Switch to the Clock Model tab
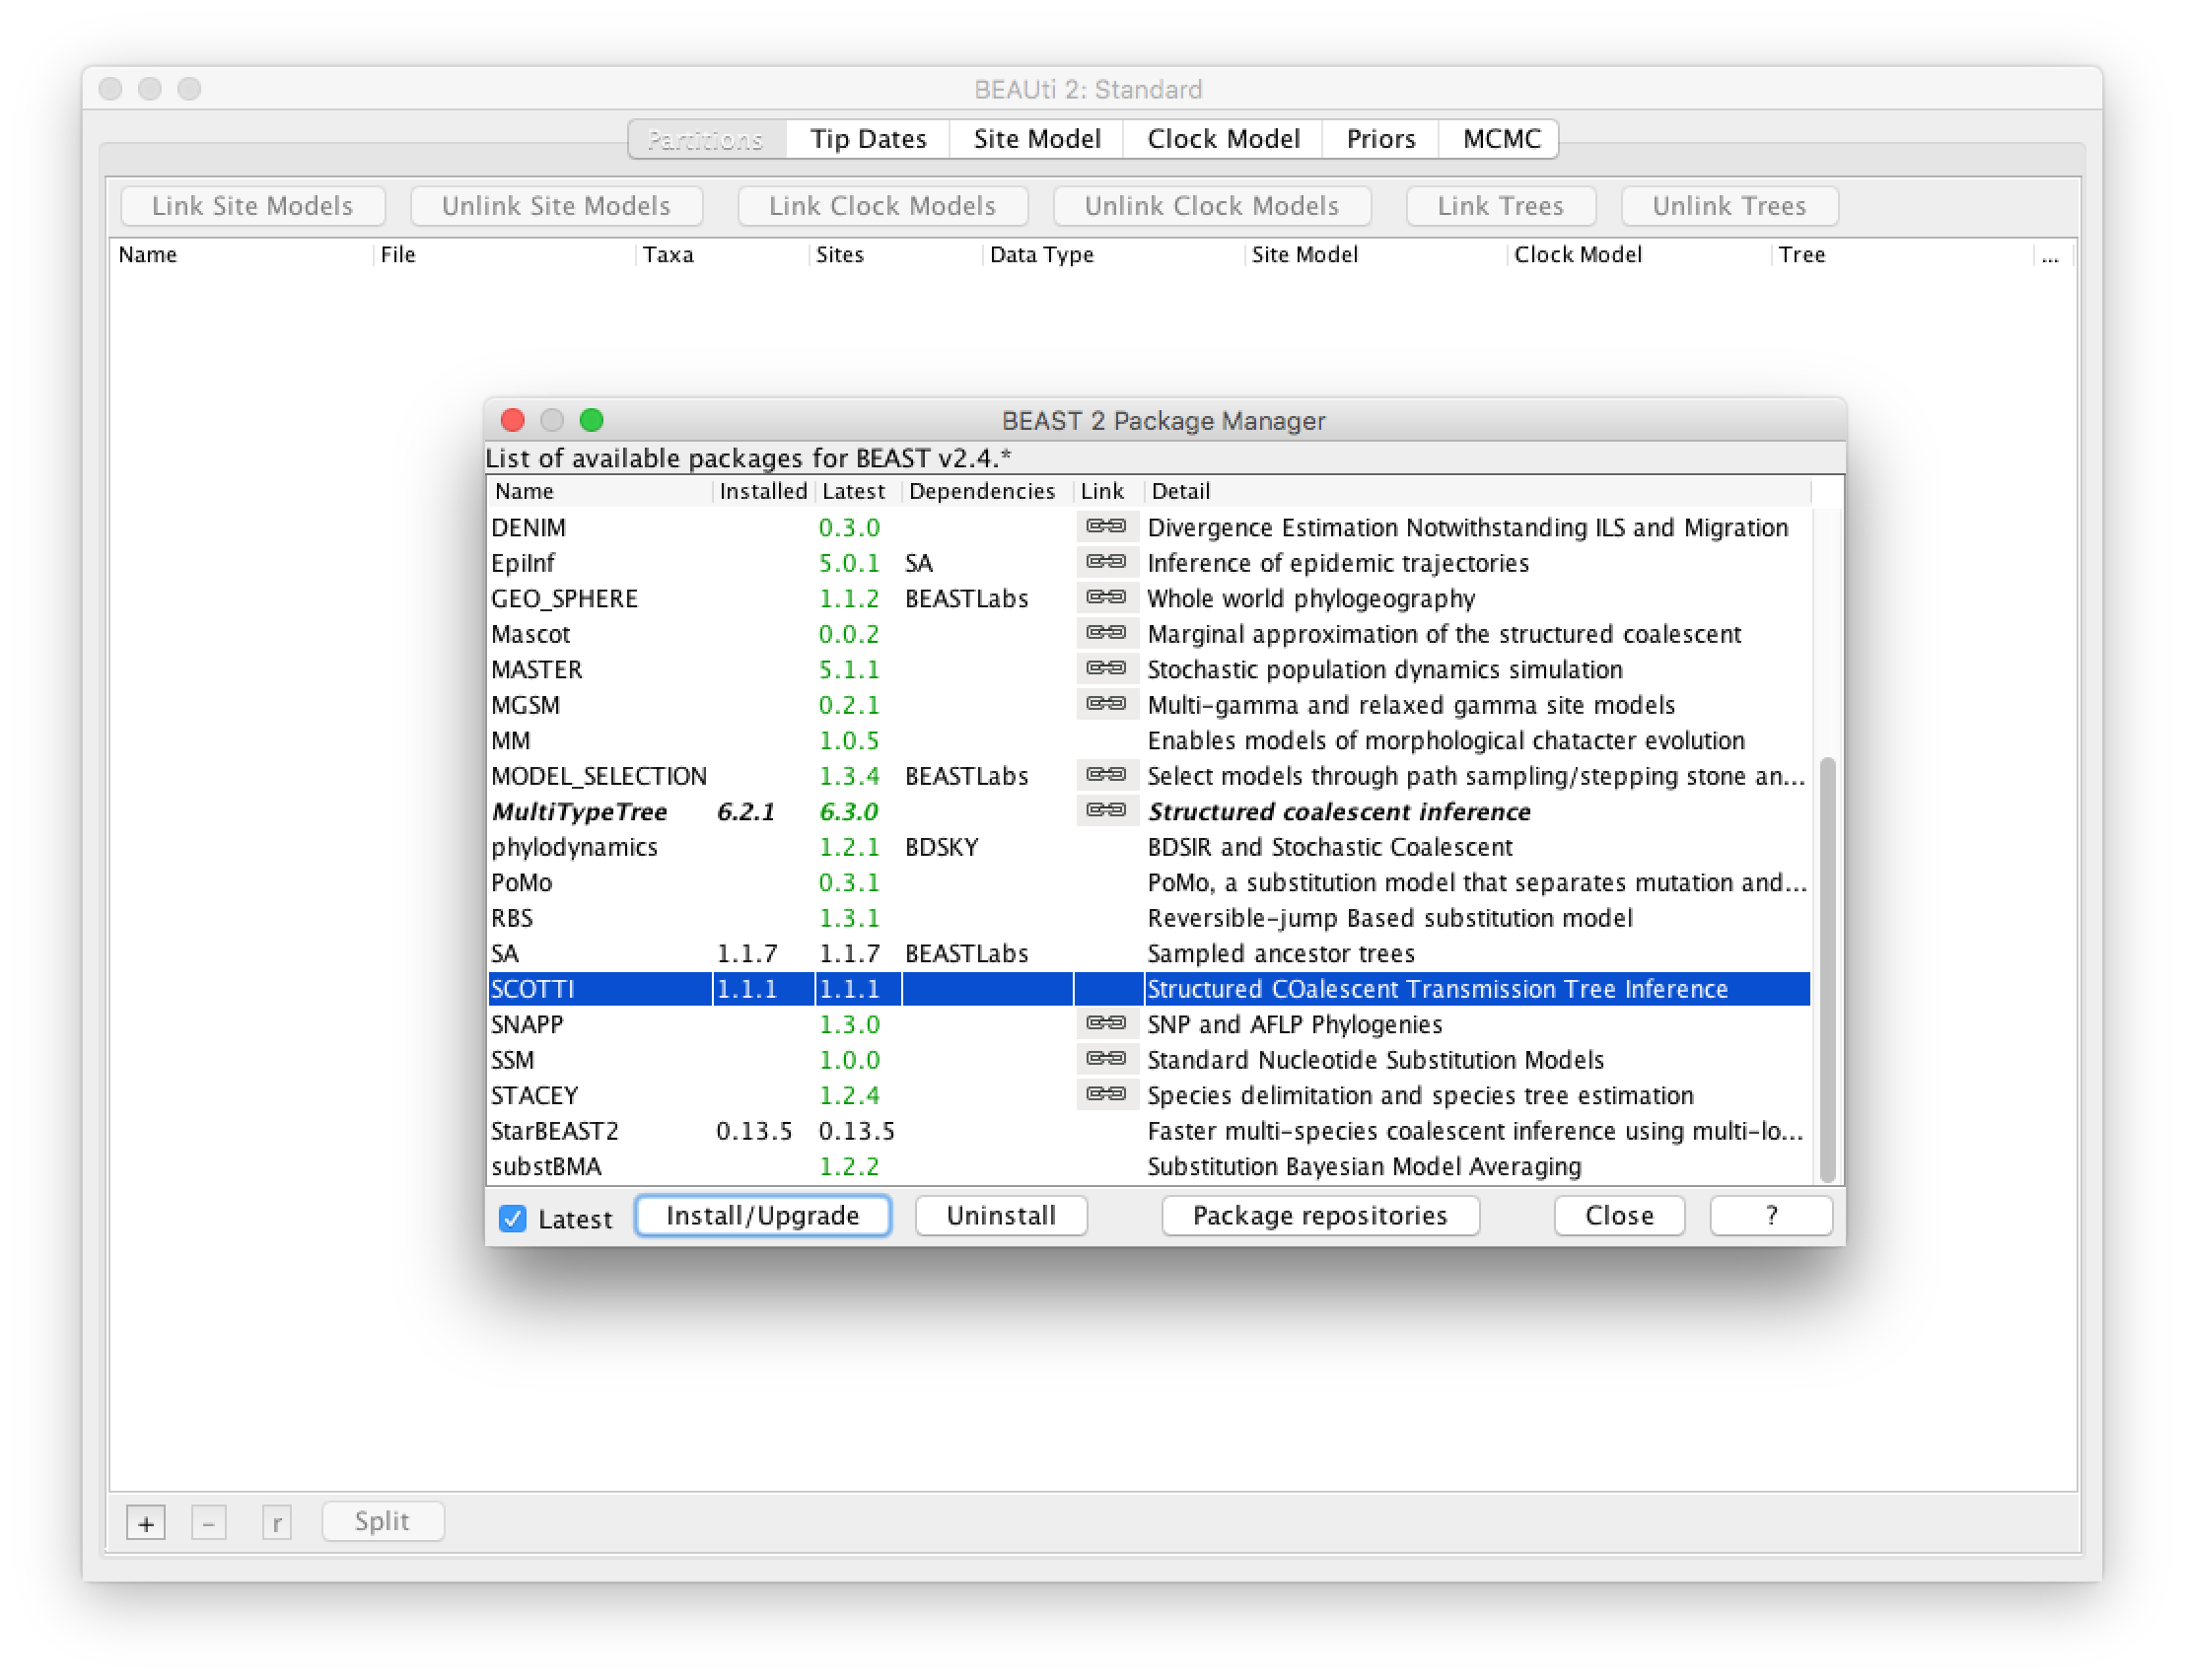This screenshot has height=1680, width=2185. (1223, 139)
